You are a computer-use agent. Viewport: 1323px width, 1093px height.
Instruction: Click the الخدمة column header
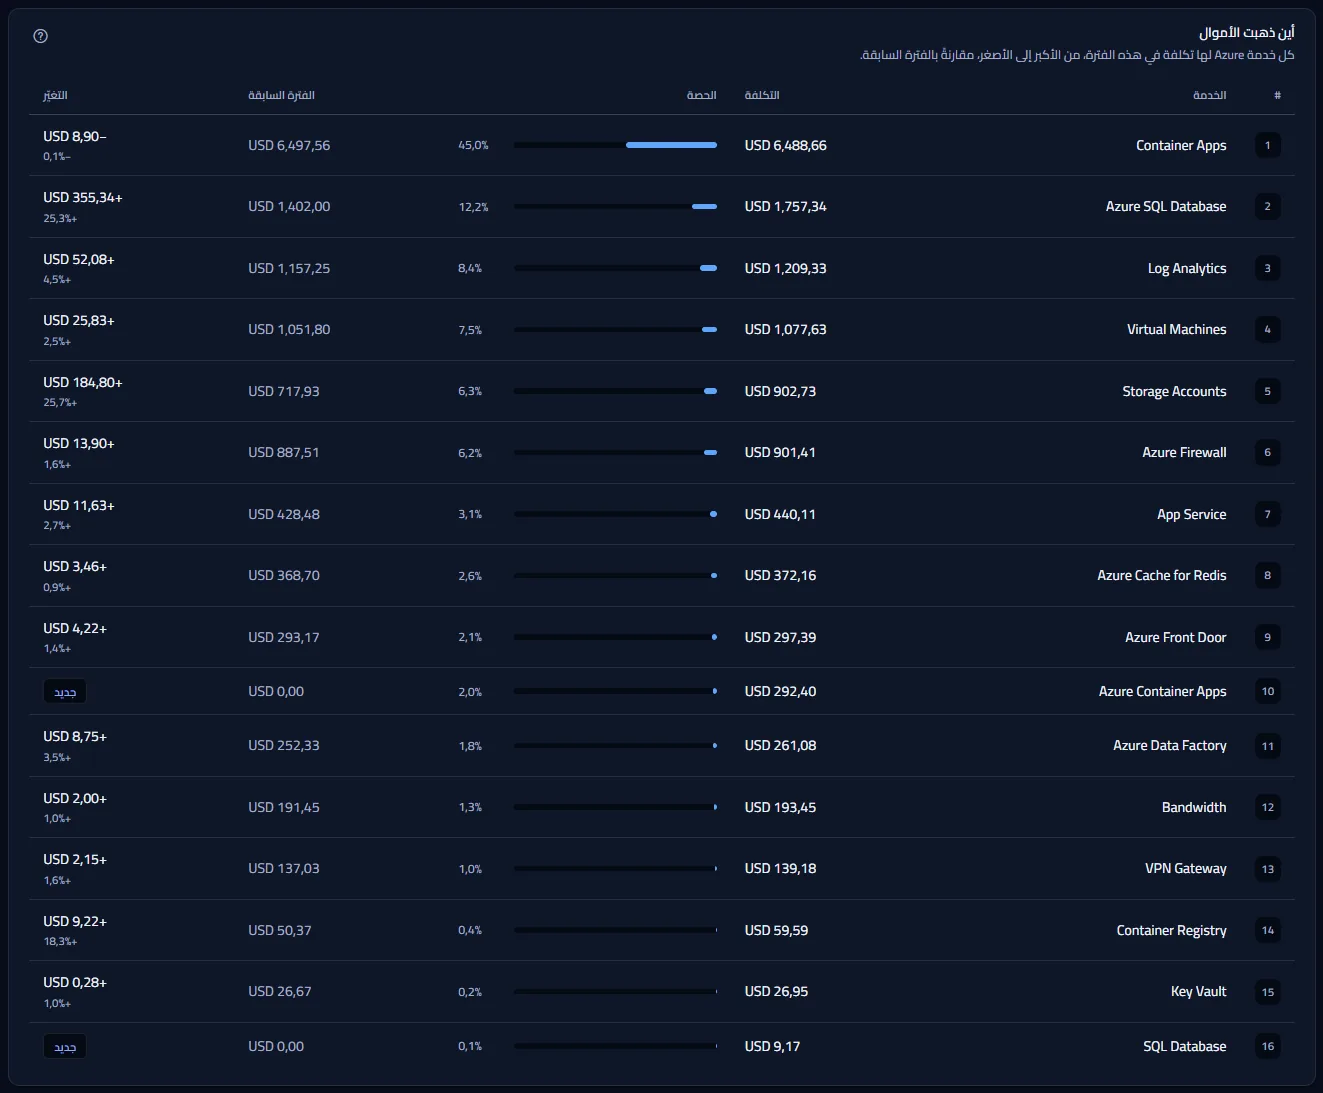(x=1209, y=95)
